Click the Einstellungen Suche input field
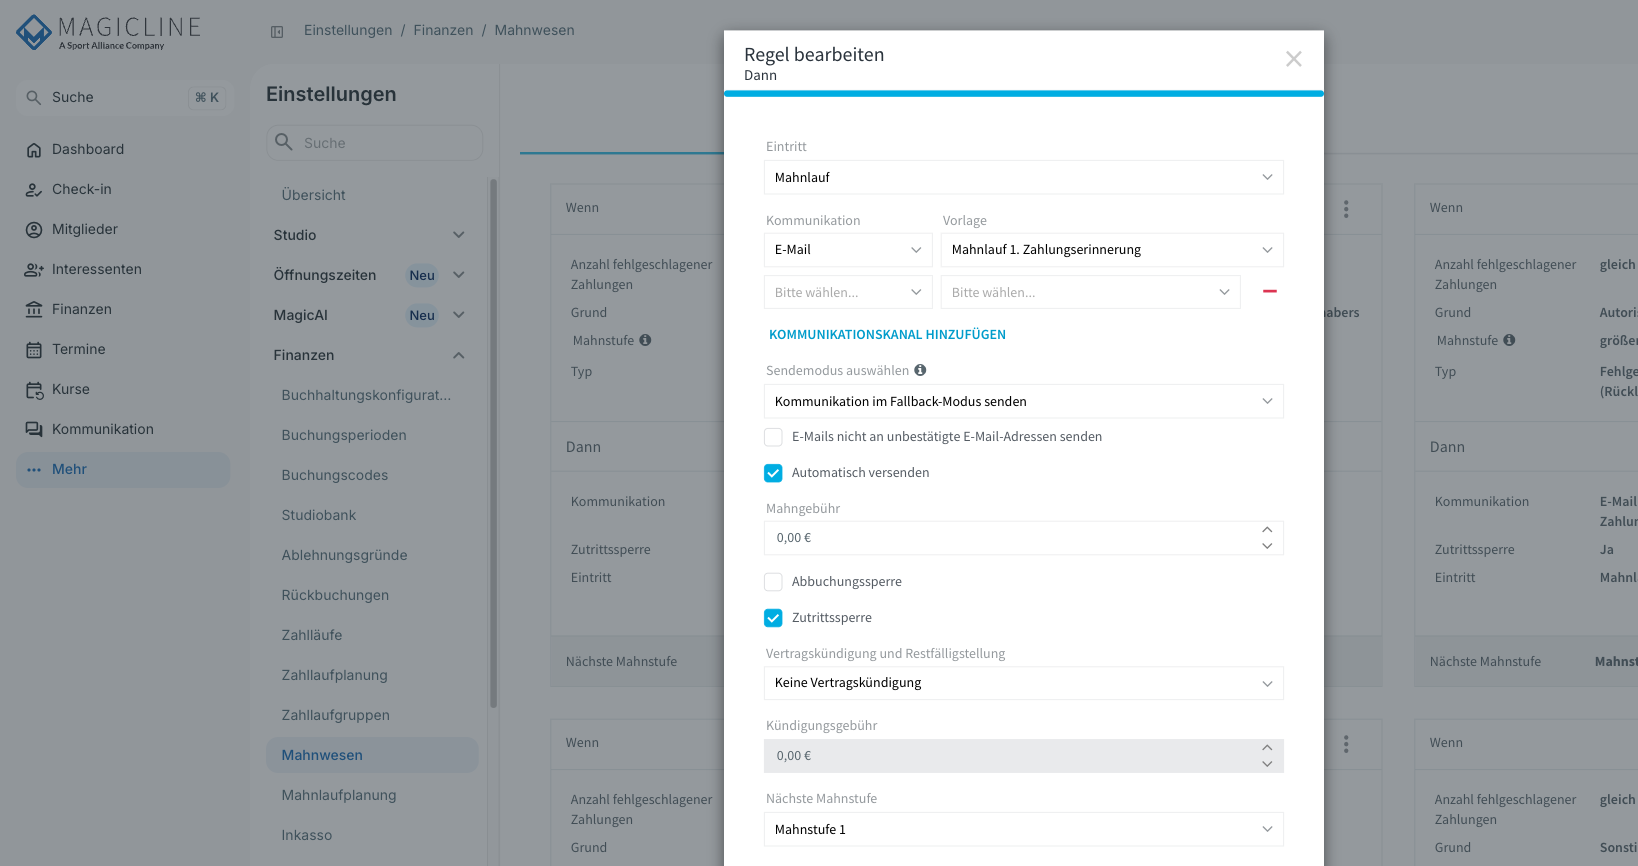 pos(374,143)
